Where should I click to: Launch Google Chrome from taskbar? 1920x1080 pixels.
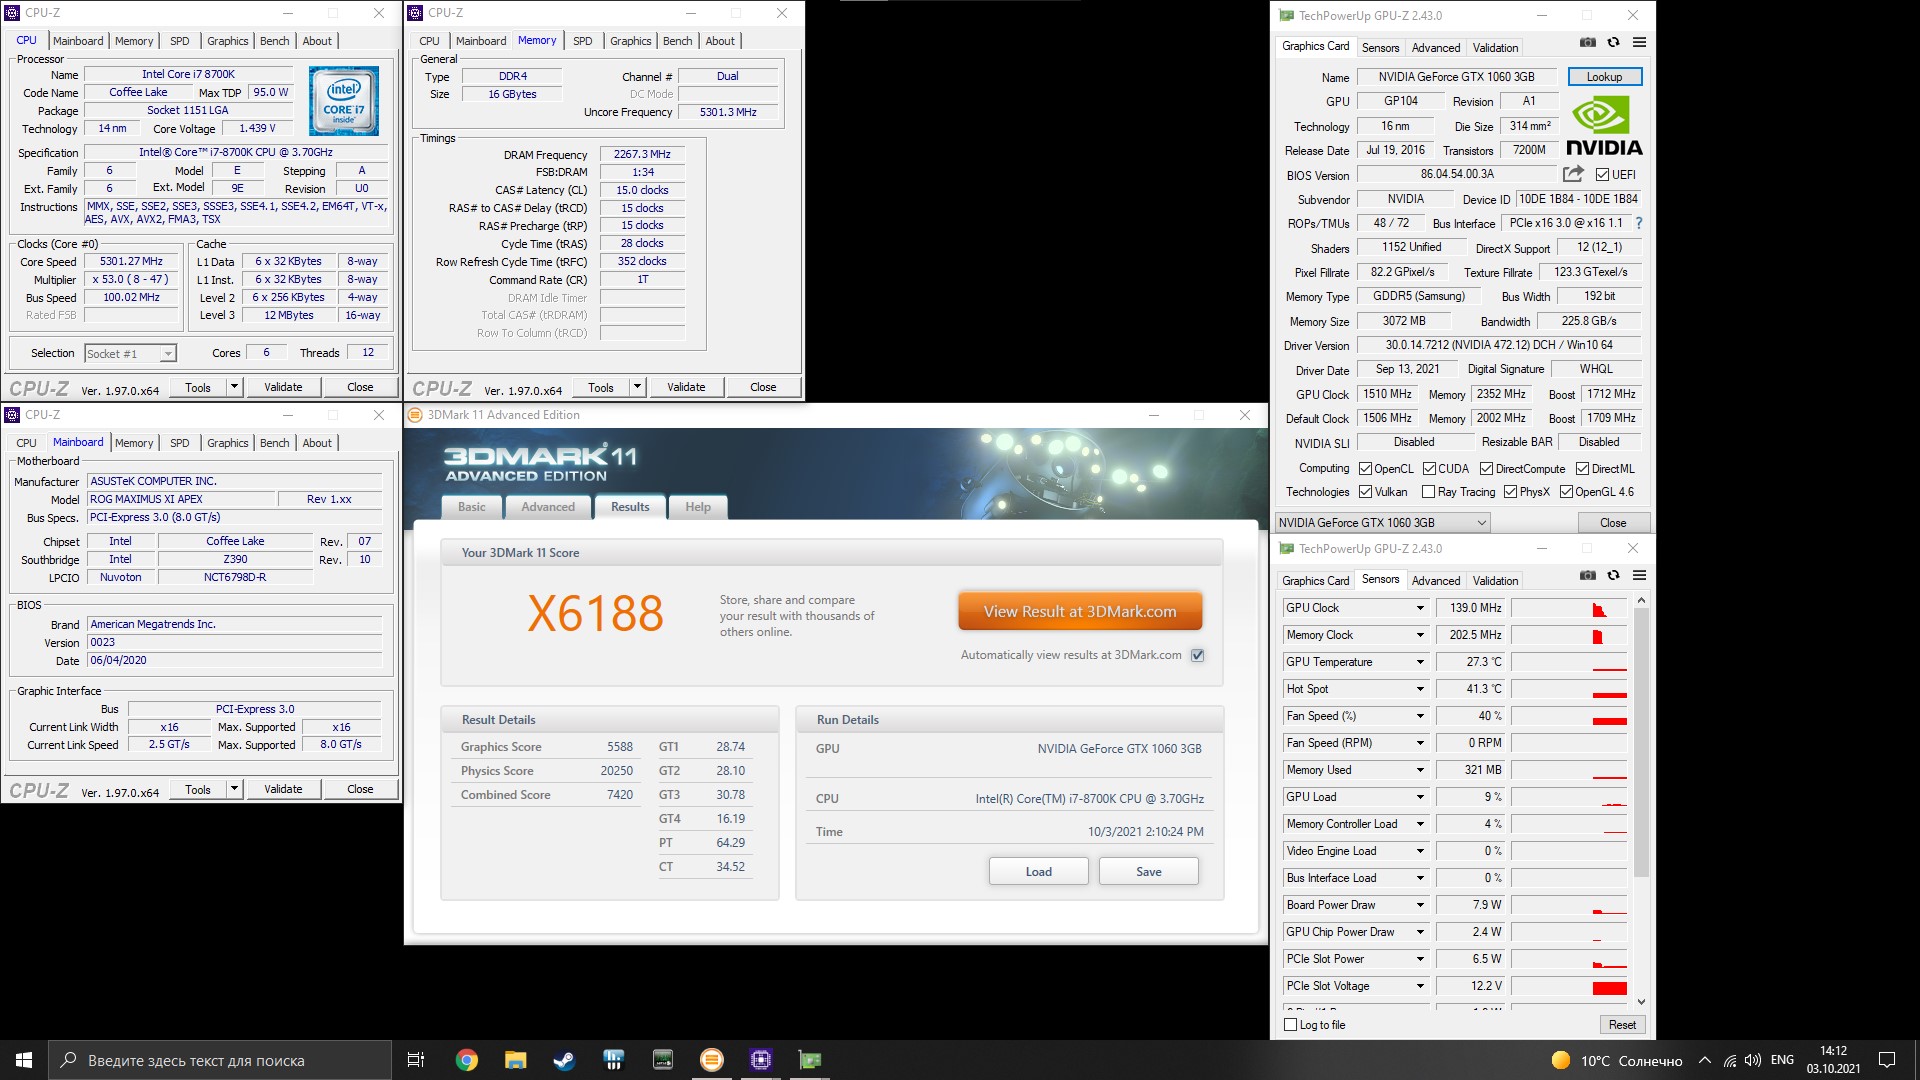(467, 1060)
